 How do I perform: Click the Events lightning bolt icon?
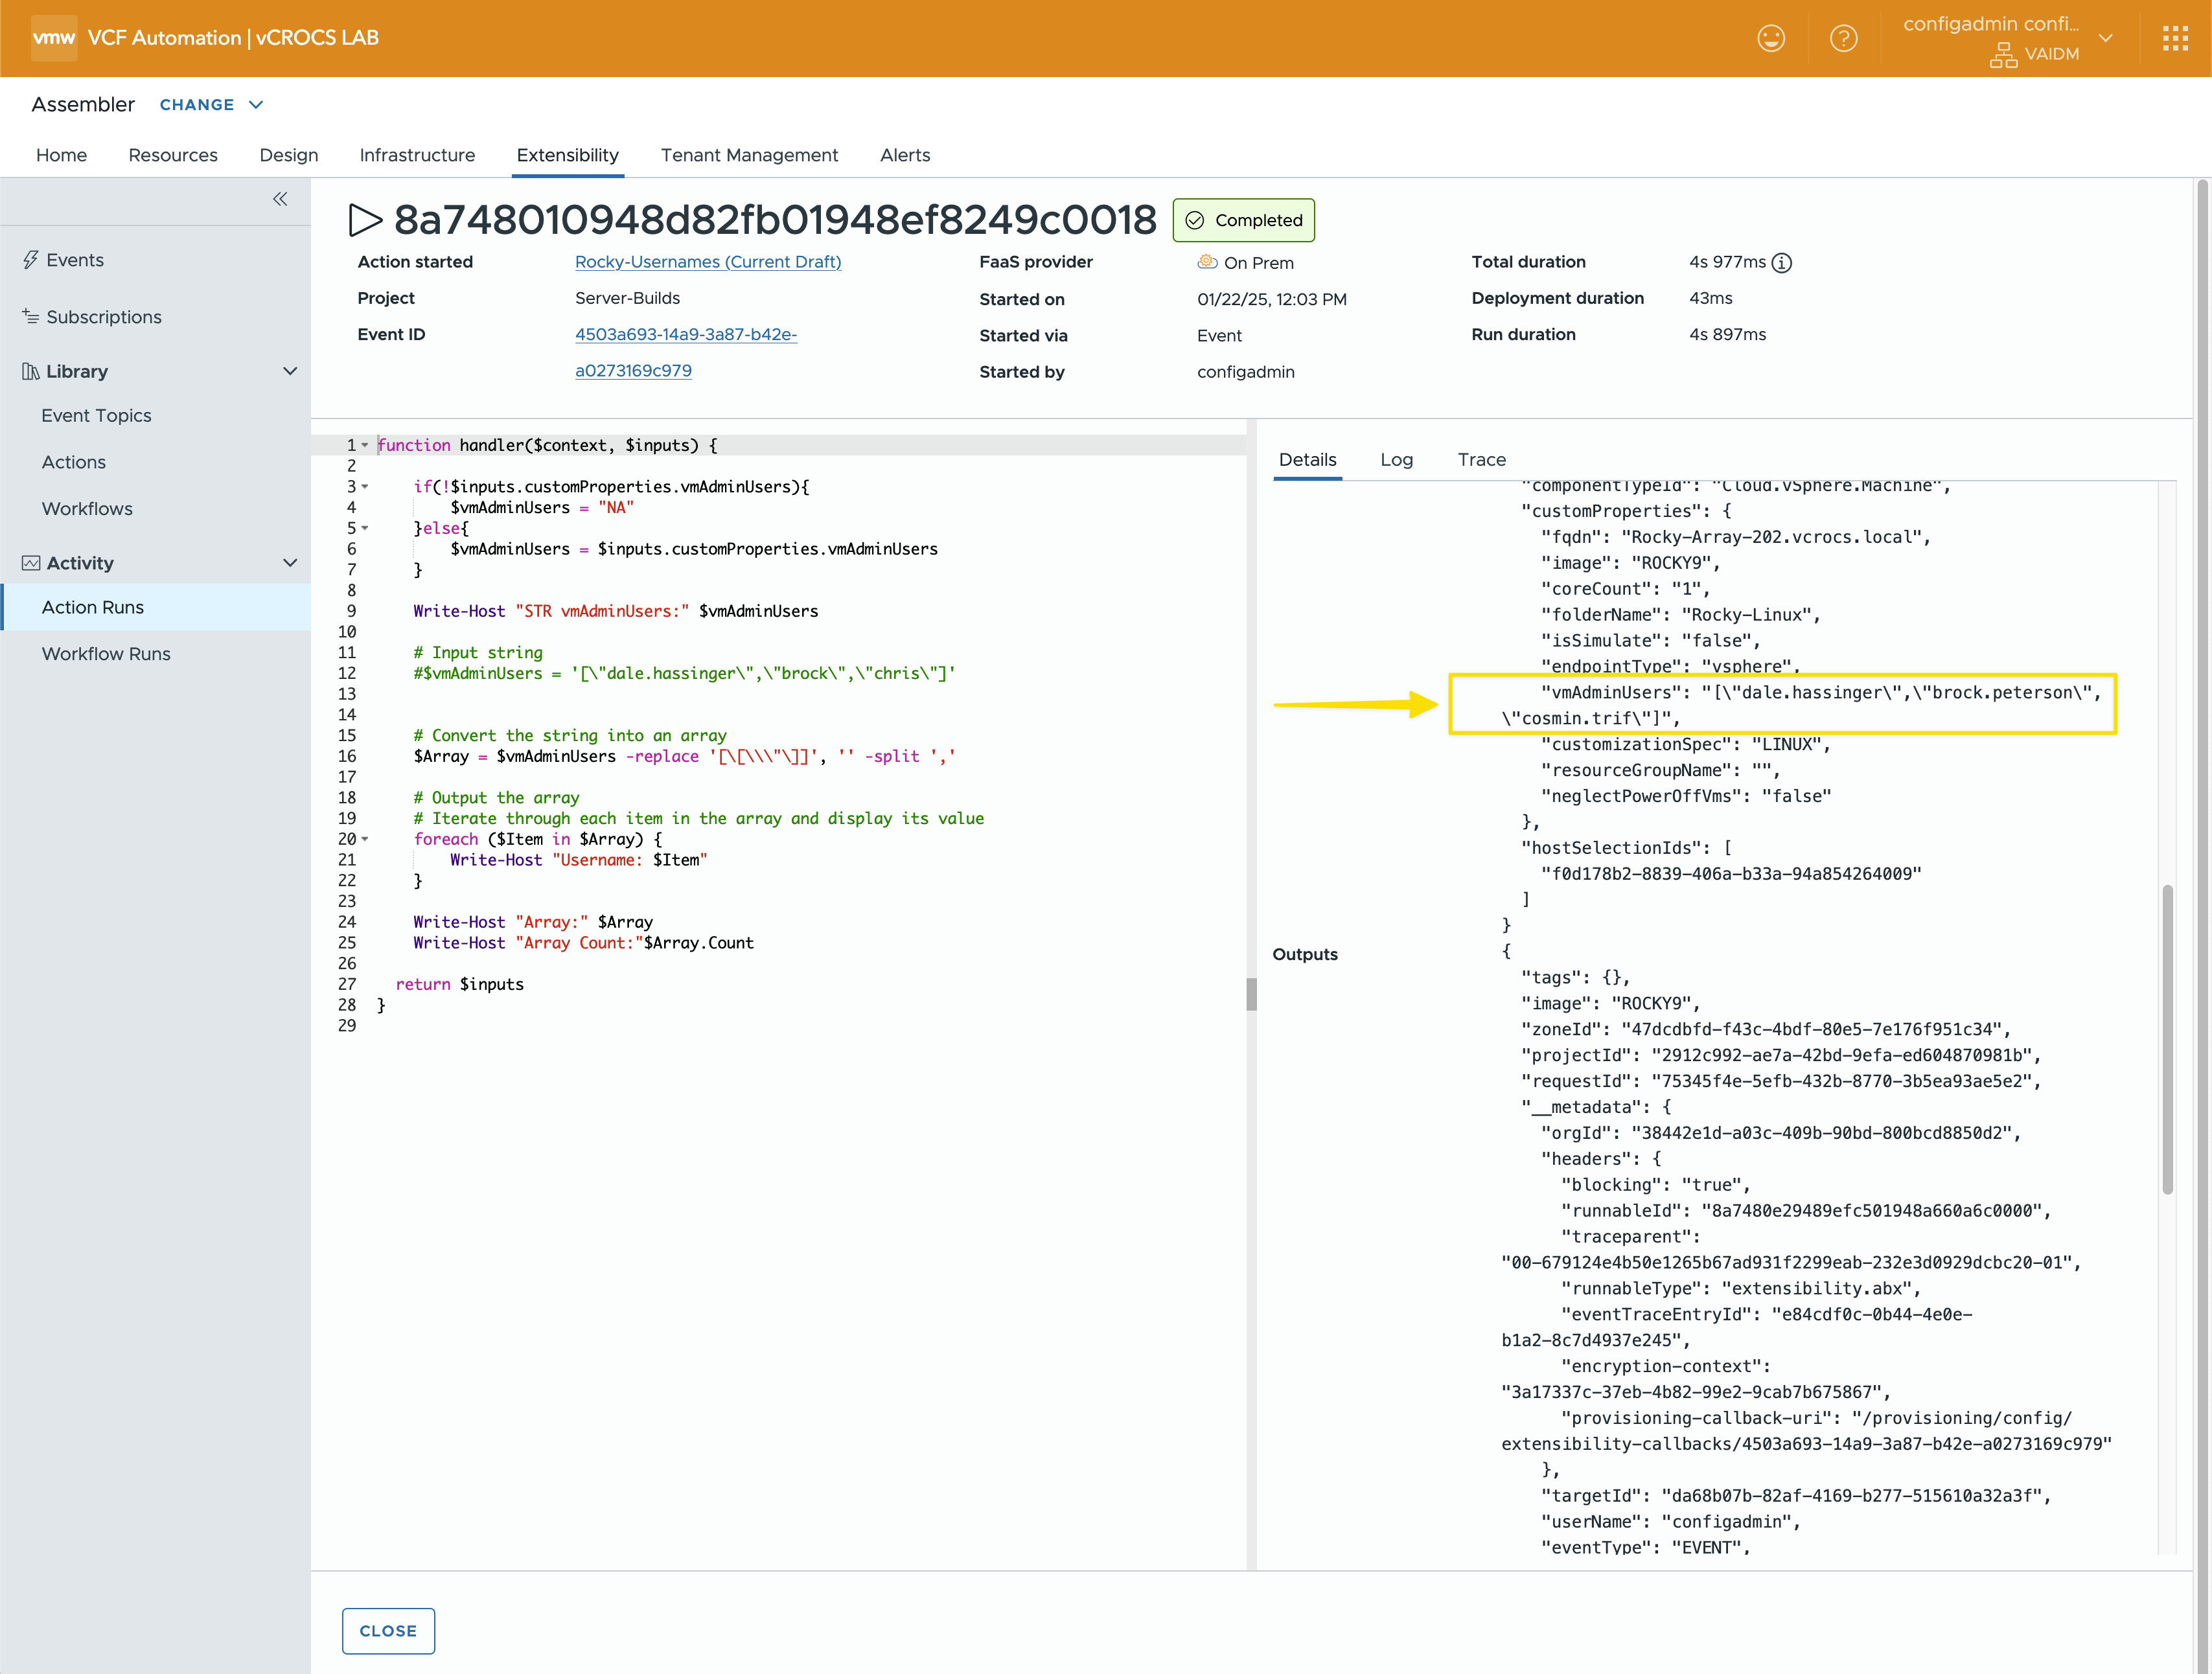31,260
